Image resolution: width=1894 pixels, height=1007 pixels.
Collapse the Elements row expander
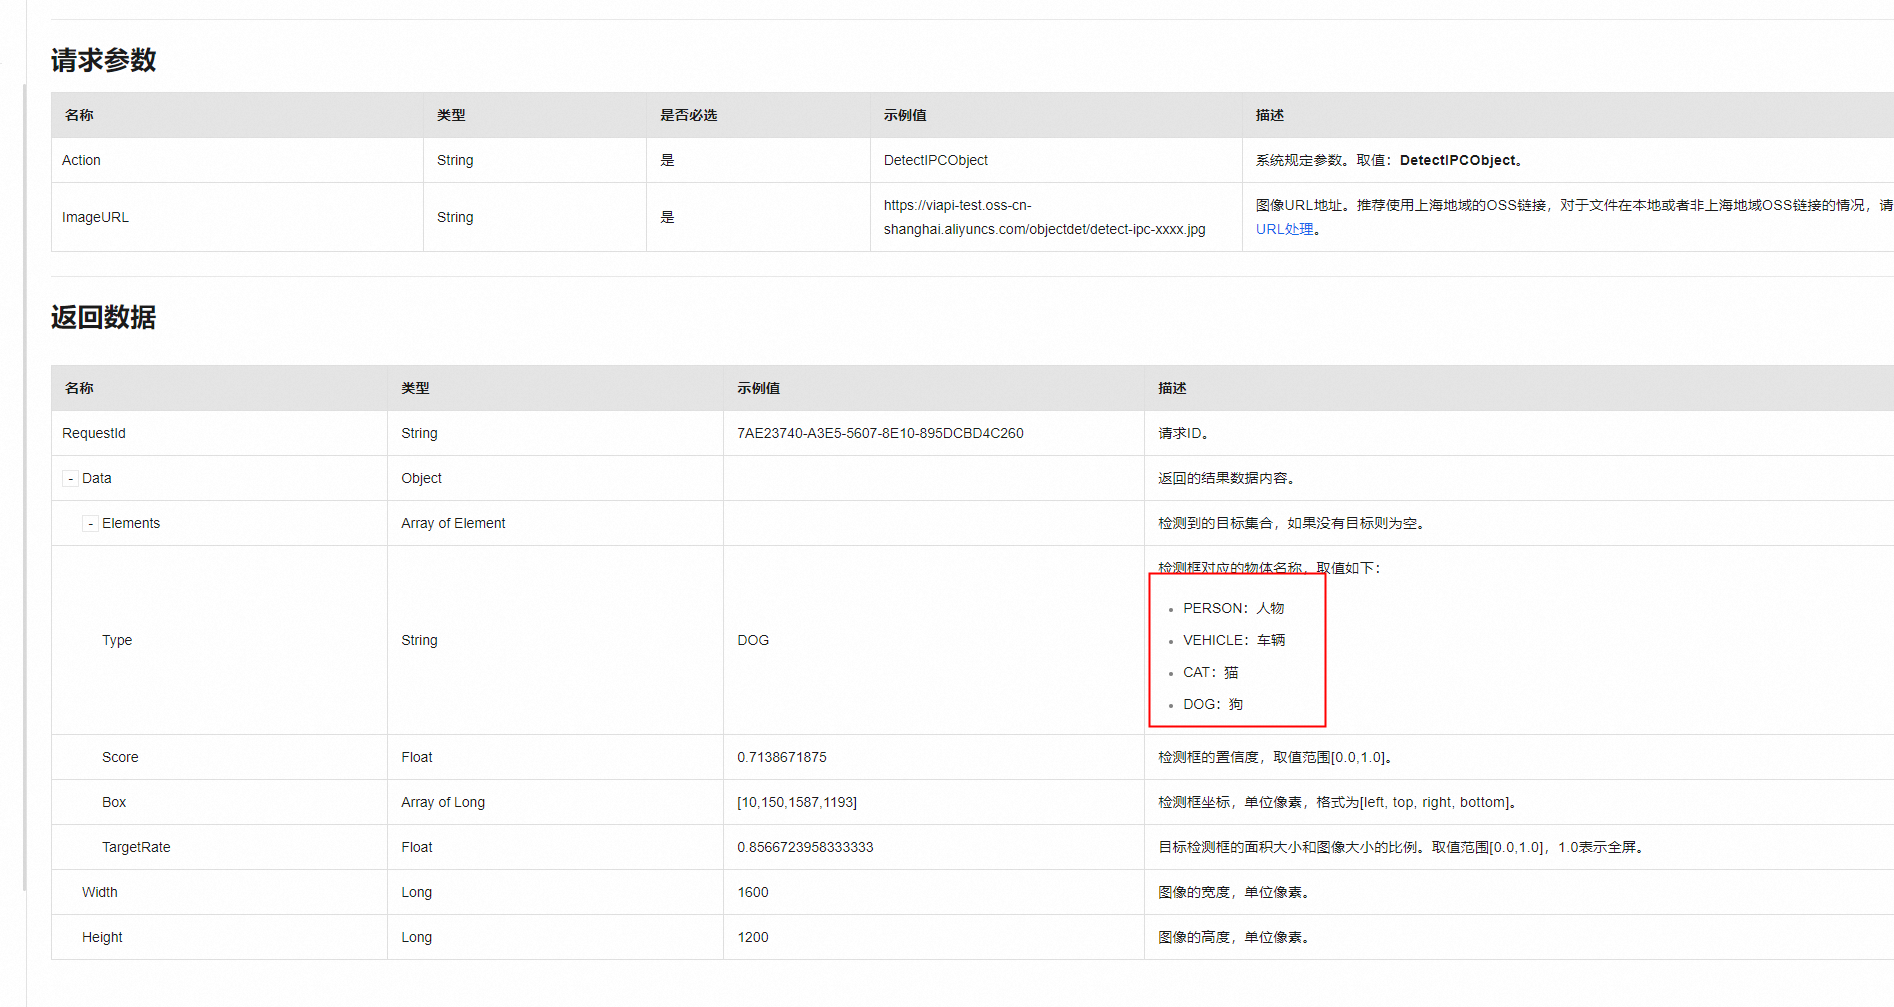click(x=90, y=524)
